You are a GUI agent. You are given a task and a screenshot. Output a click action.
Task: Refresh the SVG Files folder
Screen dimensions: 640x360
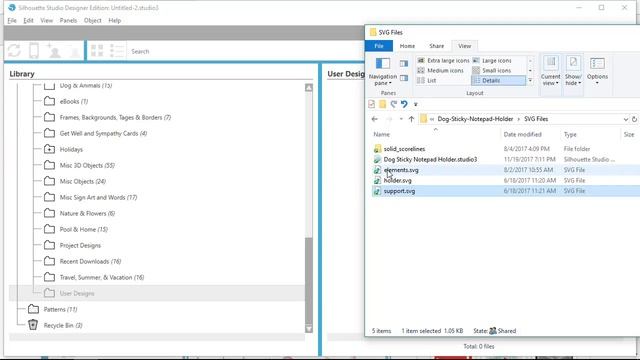(634, 119)
